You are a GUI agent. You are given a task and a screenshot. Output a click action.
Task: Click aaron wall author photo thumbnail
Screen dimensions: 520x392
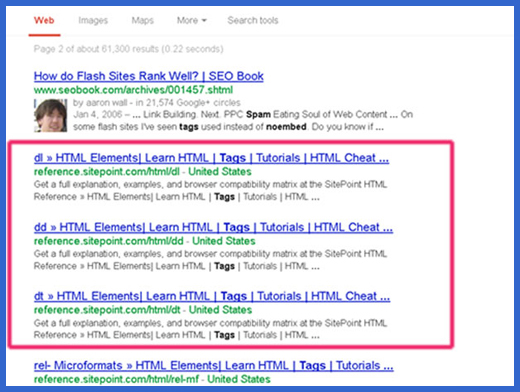click(50, 115)
